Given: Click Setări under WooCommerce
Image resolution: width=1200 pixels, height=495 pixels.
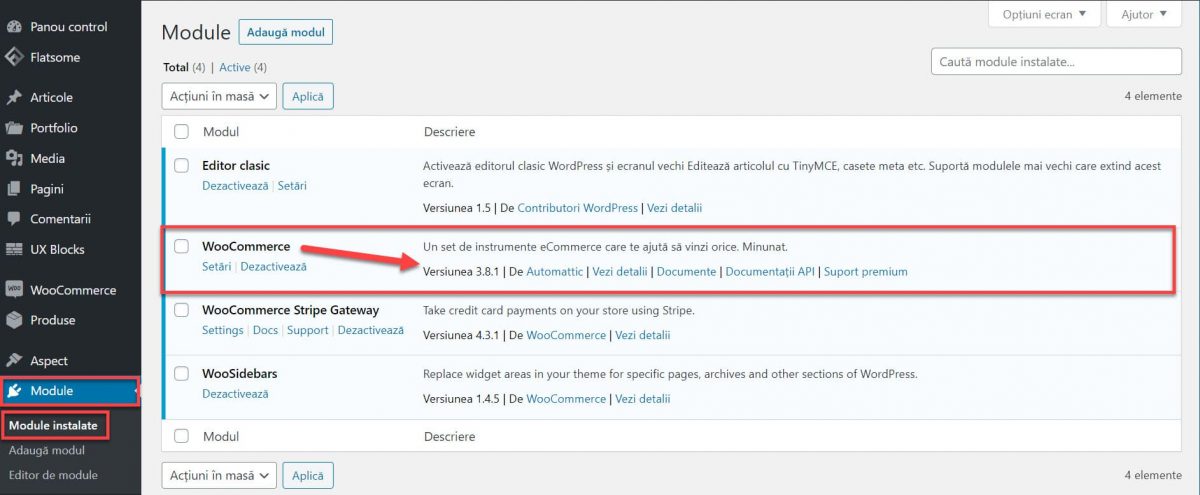Looking at the screenshot, I should click(217, 267).
